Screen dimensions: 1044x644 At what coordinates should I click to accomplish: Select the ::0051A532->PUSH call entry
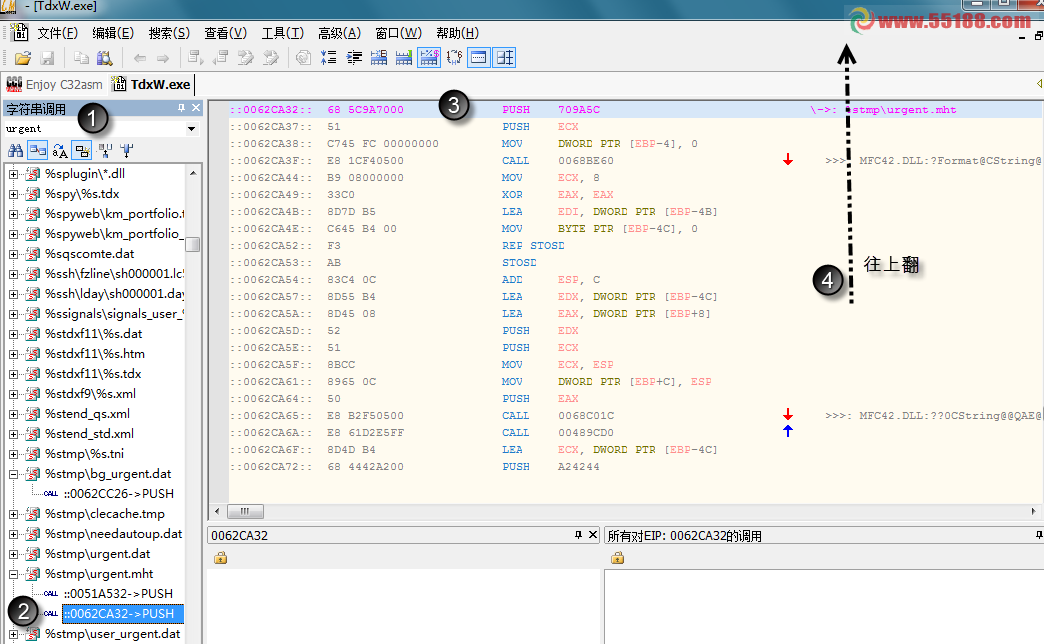coord(118,593)
